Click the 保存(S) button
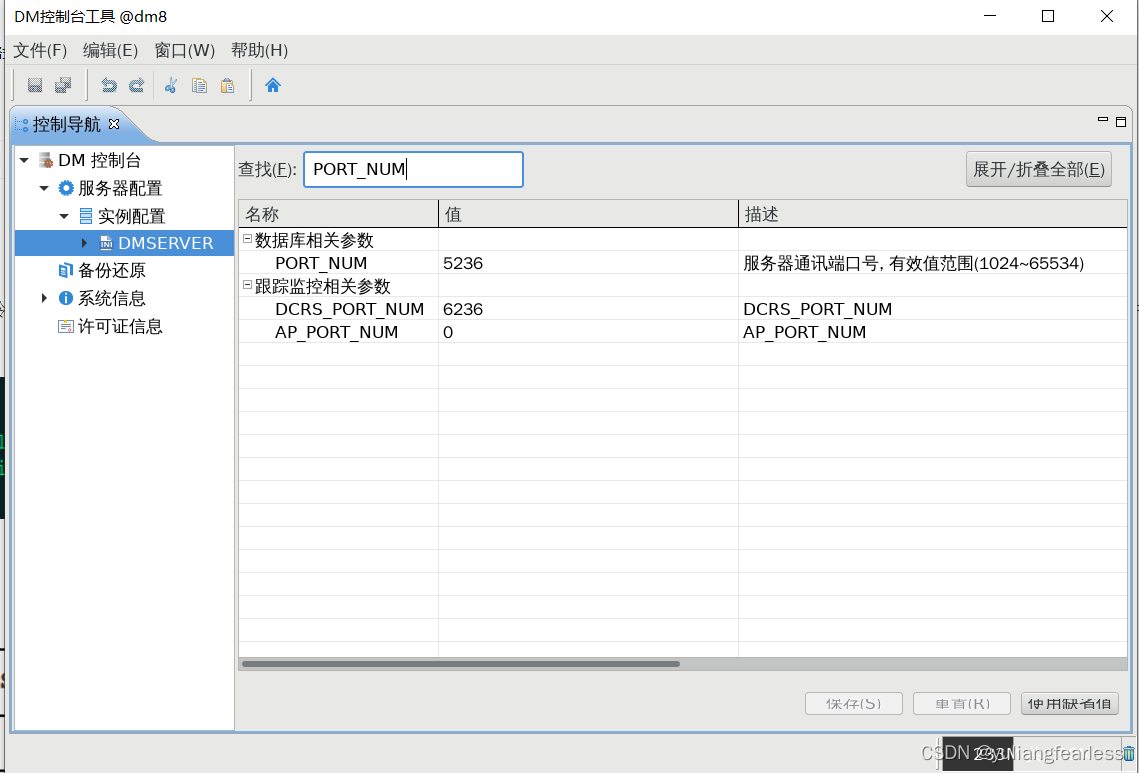Image resolution: width=1139 pixels, height=773 pixels. 853,703
